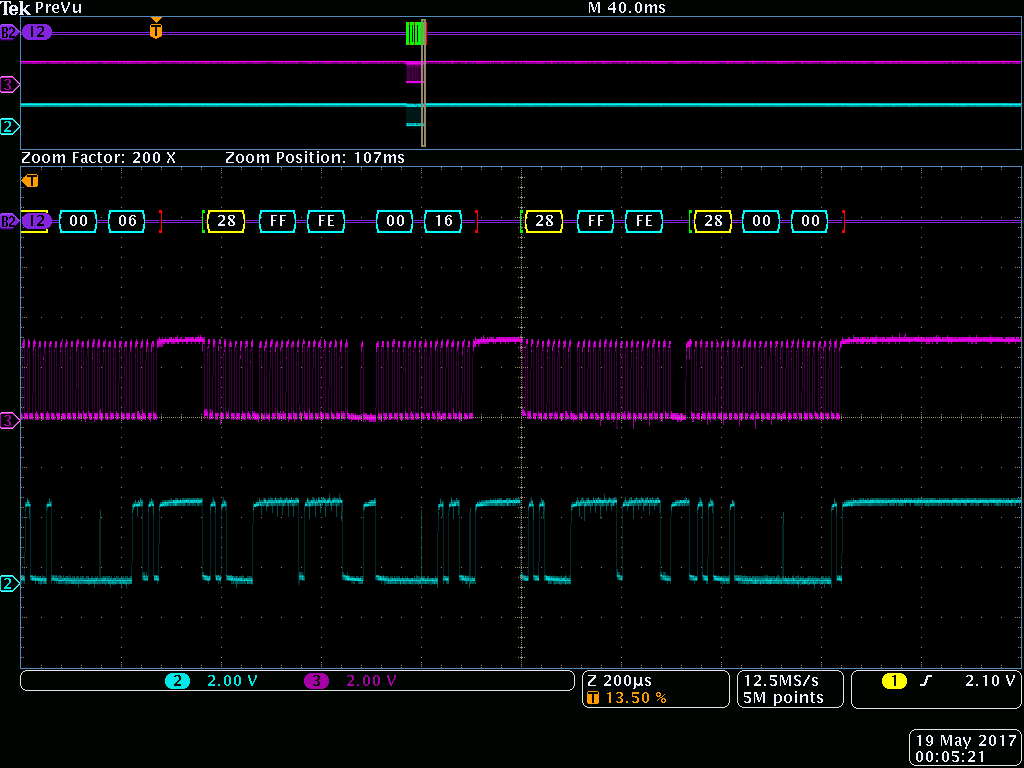Select the channel 2 marker in the zoom view

coord(8,583)
